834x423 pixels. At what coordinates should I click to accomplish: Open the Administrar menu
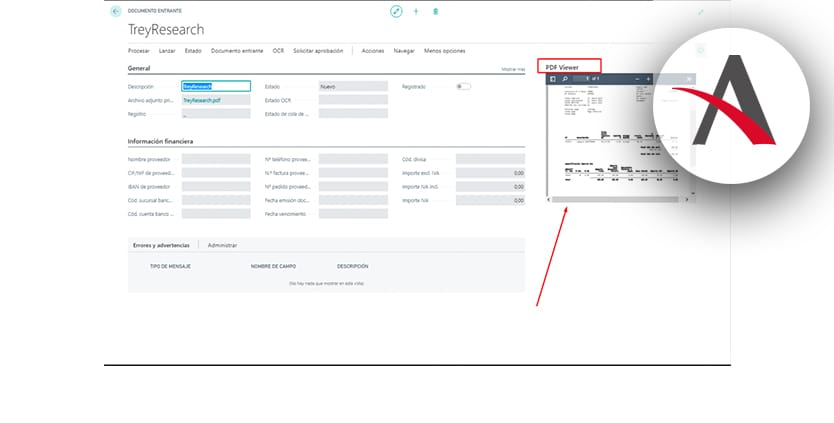click(222, 245)
